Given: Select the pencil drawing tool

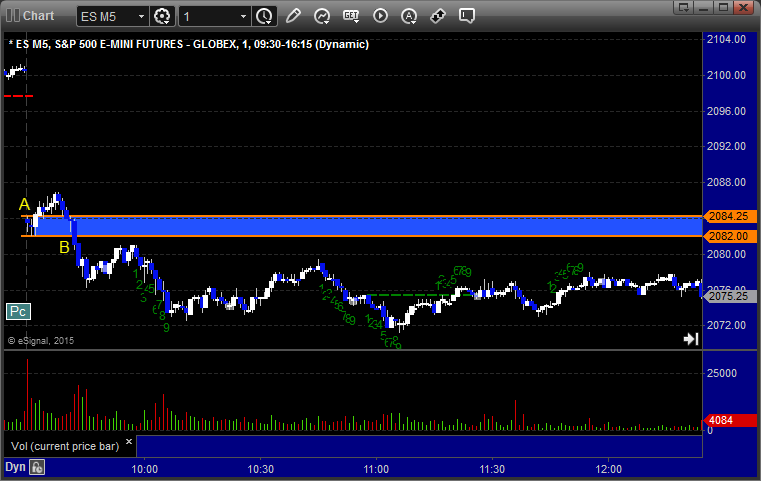Looking at the screenshot, I should [x=293, y=16].
